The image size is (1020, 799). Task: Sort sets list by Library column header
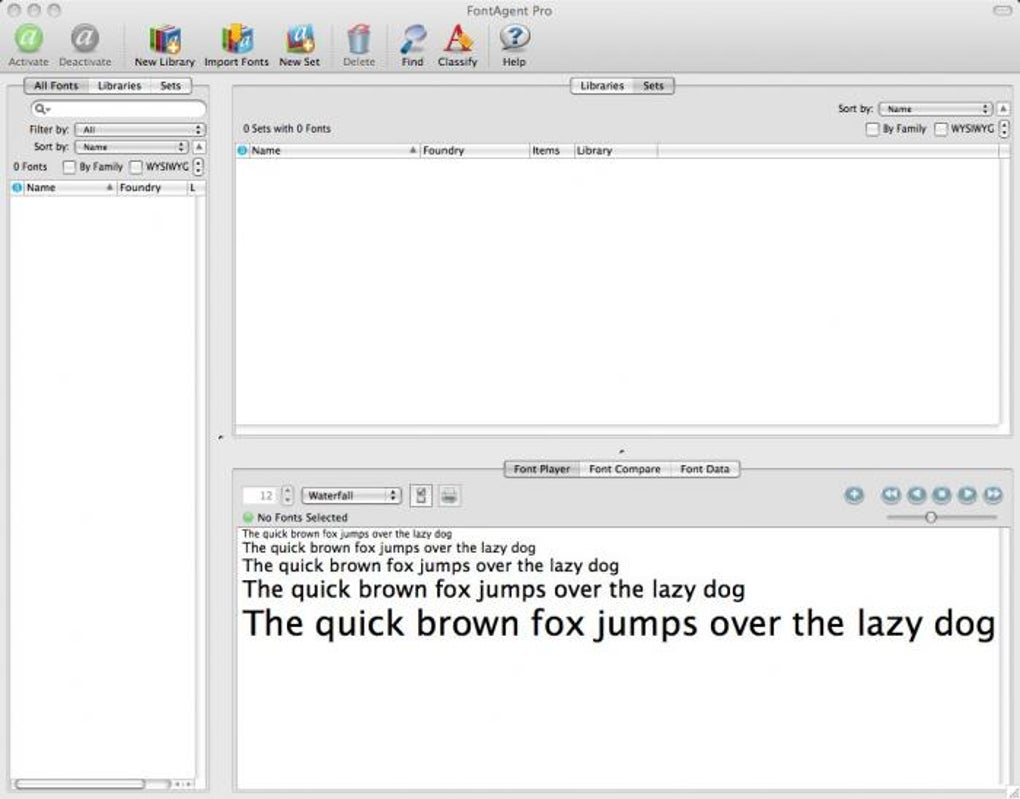616,150
